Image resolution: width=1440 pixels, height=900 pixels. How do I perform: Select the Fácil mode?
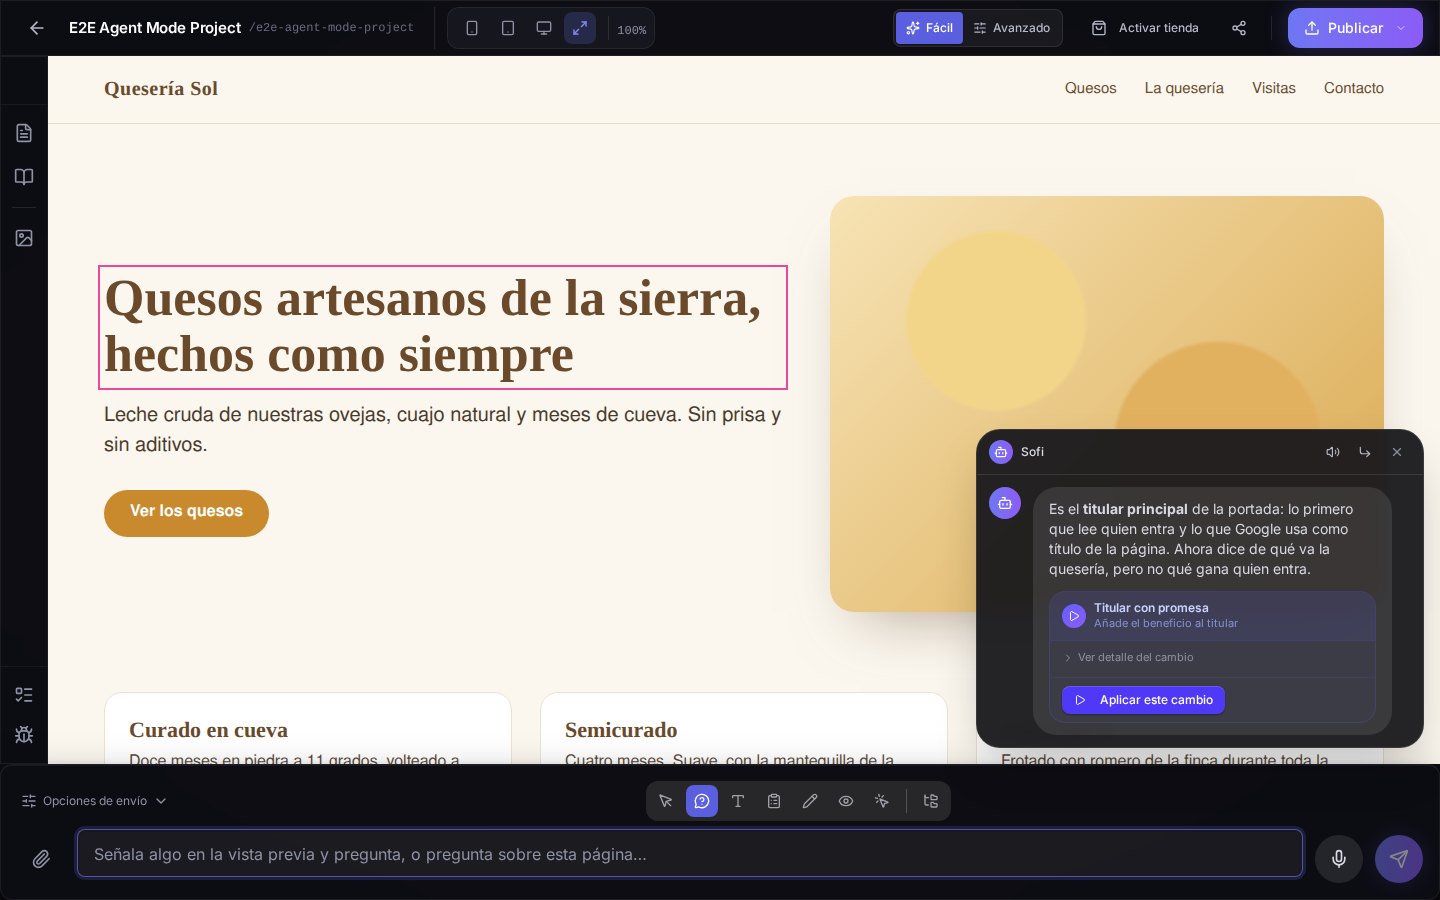[929, 28]
